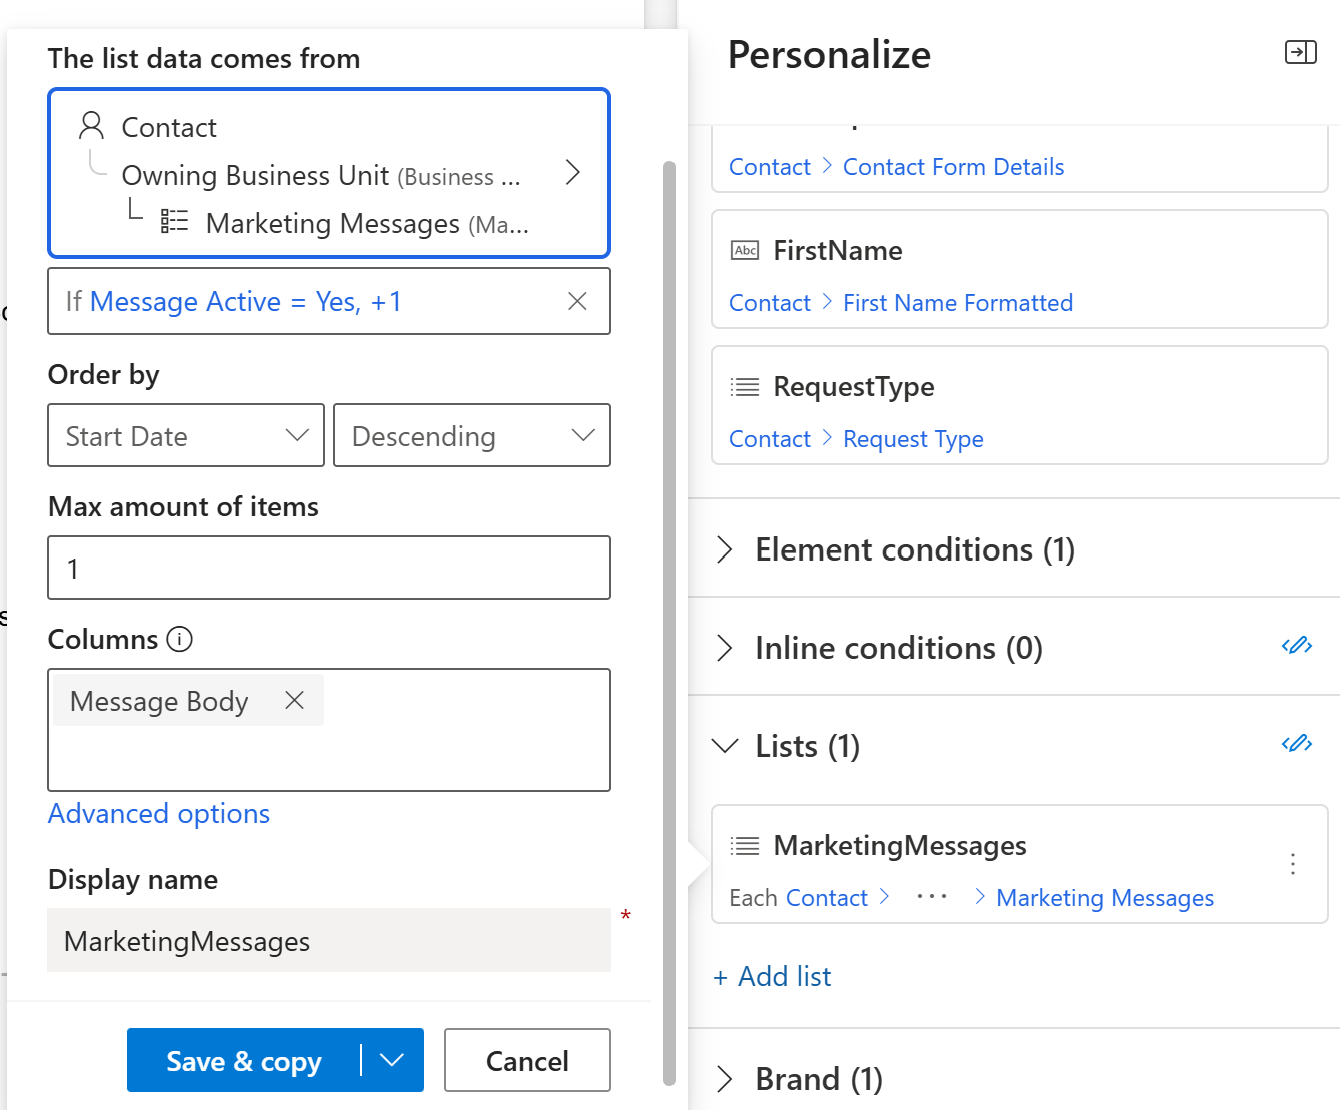Viewport: 1340px width, 1110px height.
Task: Click the Max amount of items field
Action: 329,568
